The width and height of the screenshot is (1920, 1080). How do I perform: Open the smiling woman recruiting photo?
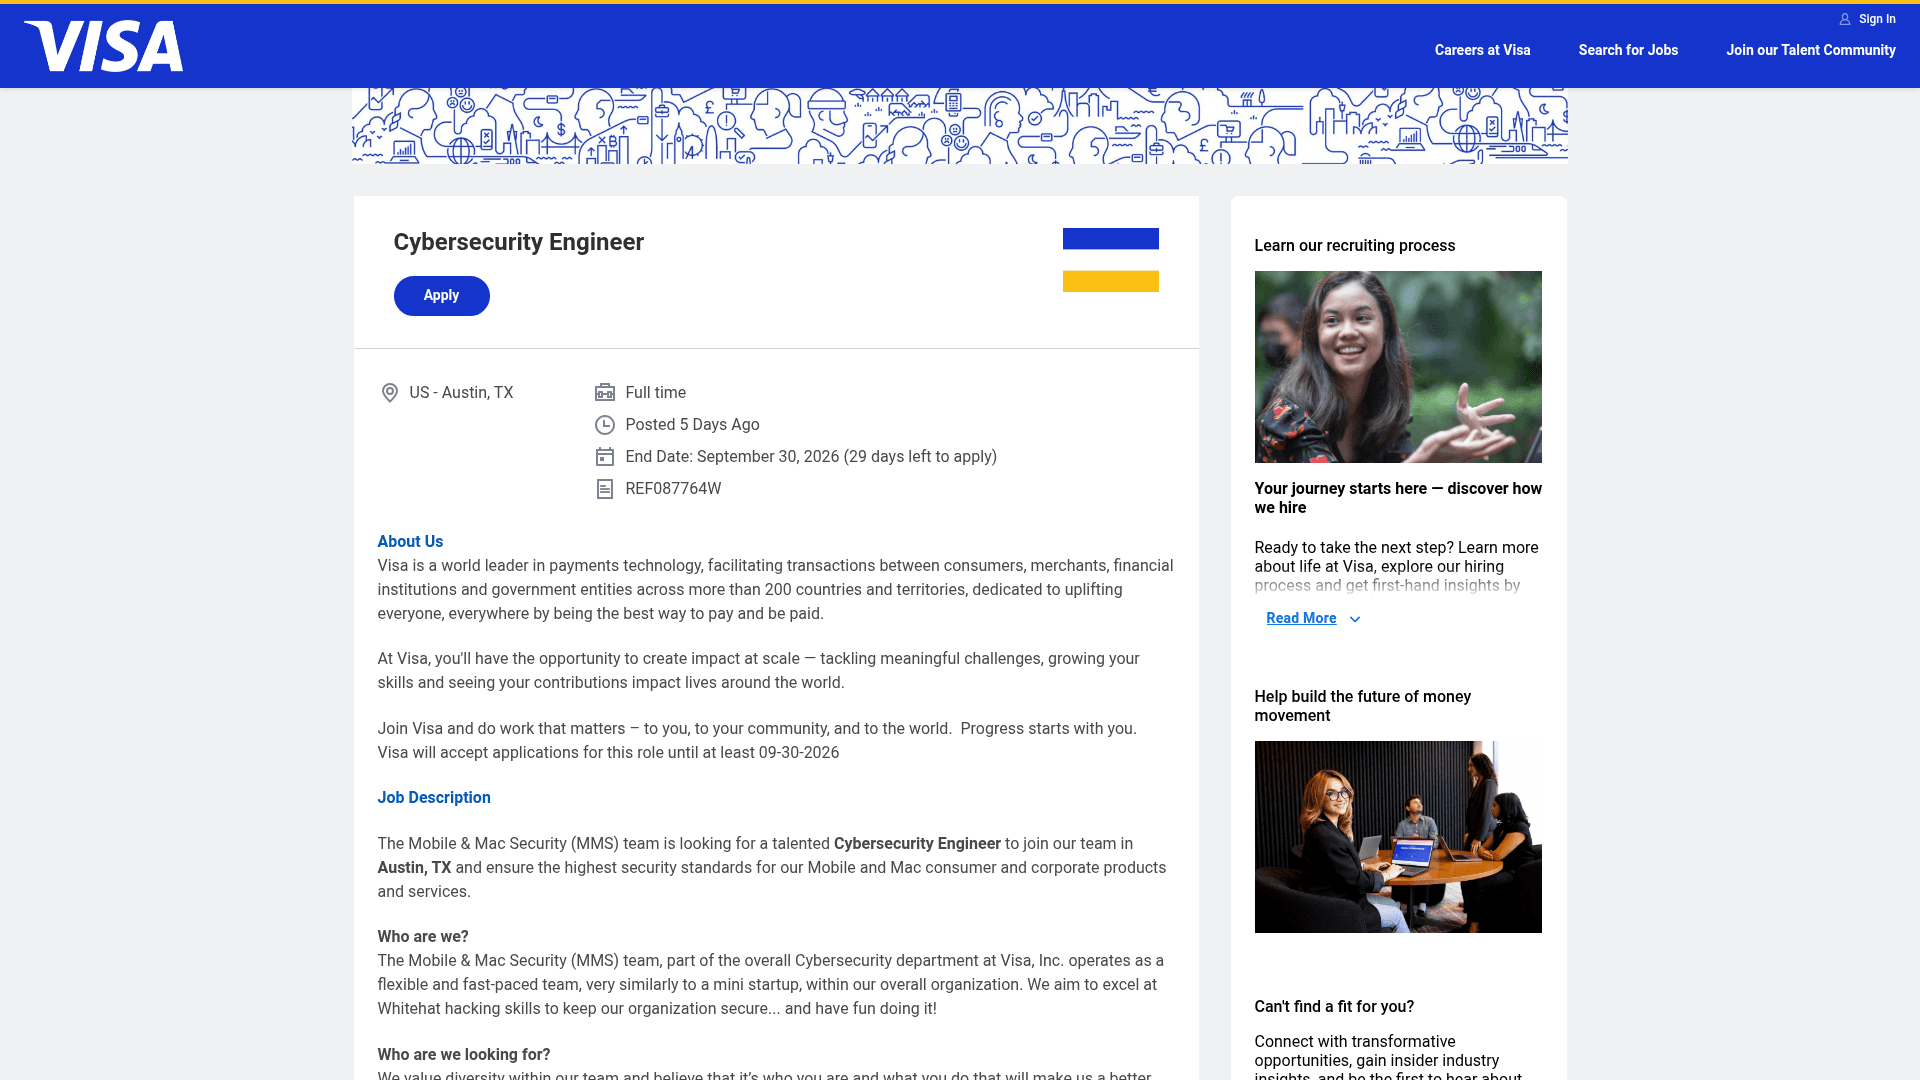1398,367
